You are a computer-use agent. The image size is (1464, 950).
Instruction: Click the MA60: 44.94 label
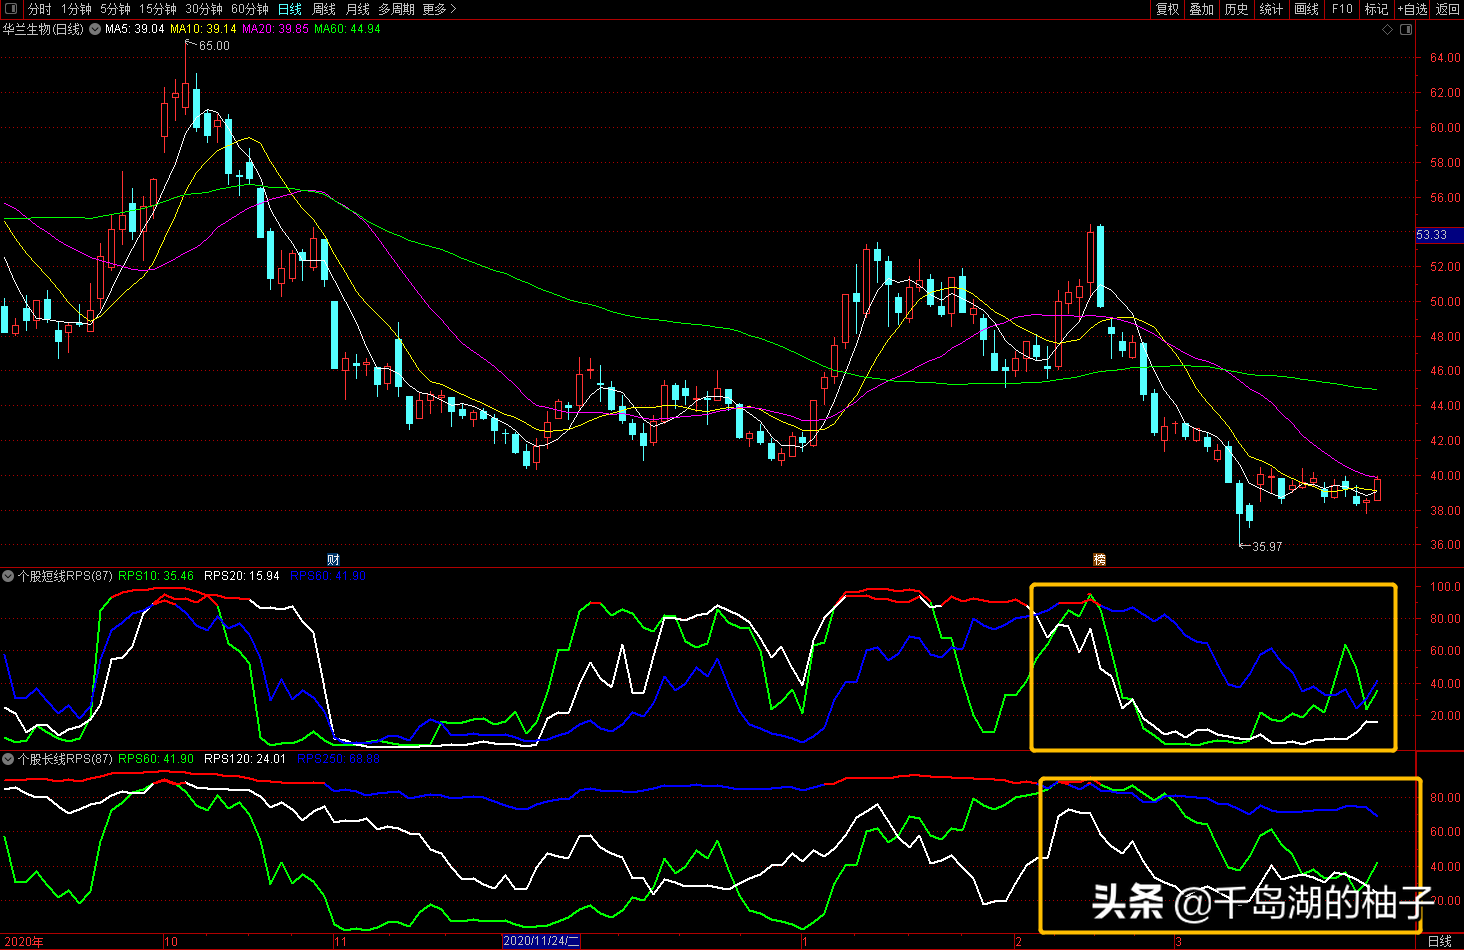pyautogui.click(x=347, y=29)
